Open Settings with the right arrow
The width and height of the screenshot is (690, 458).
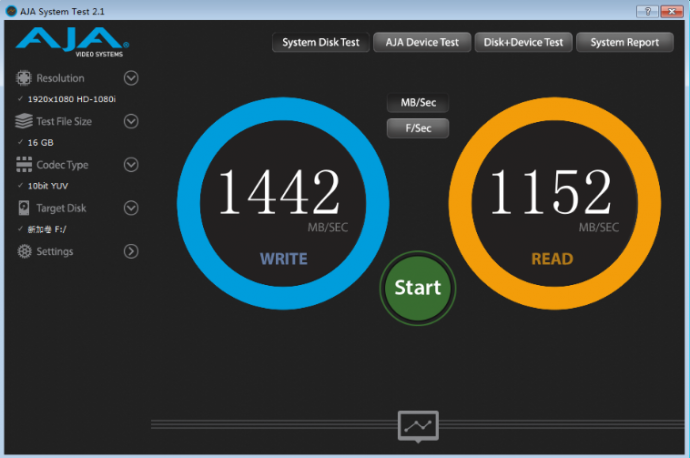(x=131, y=251)
